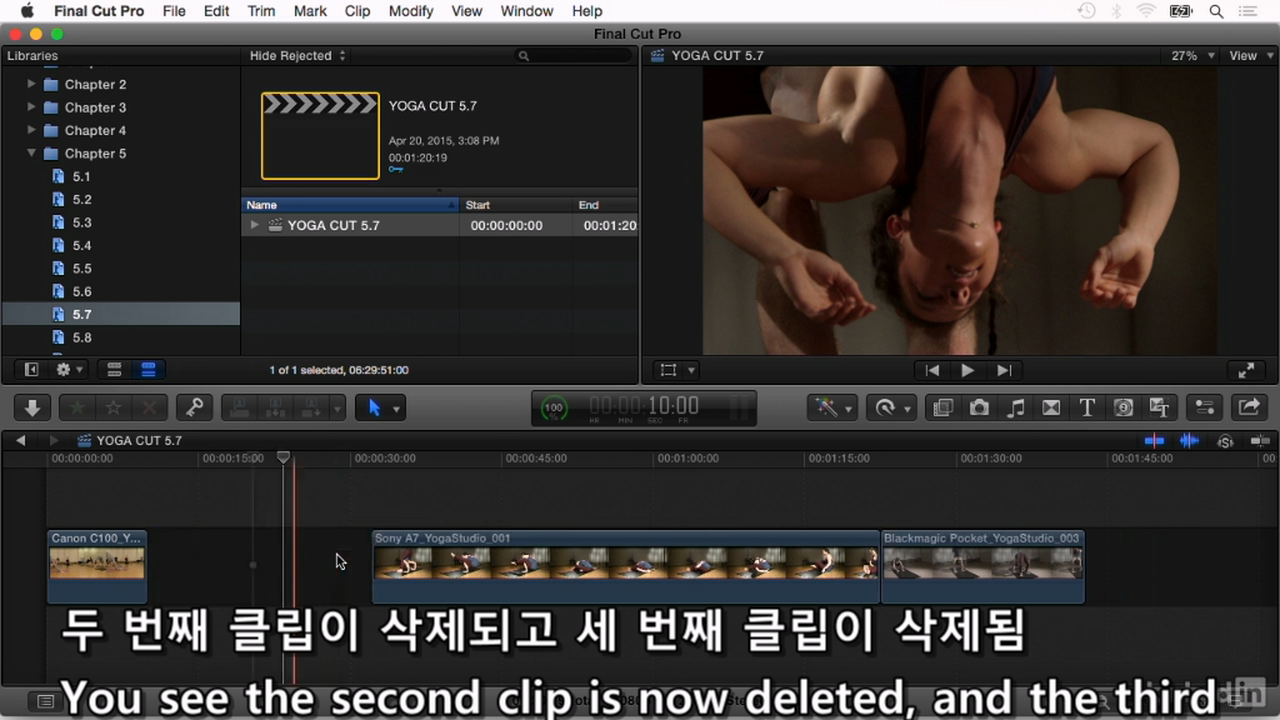Screen dimensions: 1280x720
Task: Show the Photos Browser camera icon
Action: pyautogui.click(x=979, y=408)
